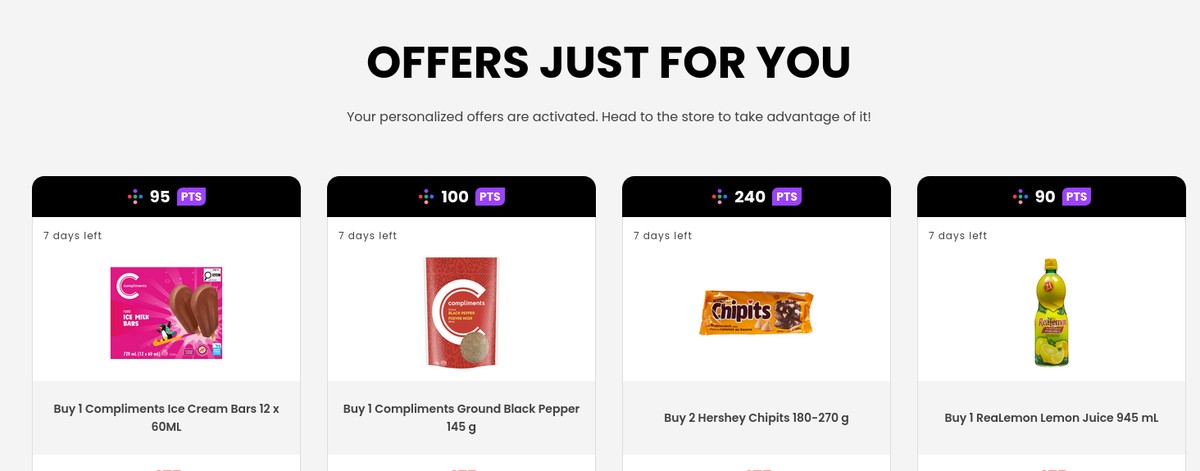Click the Buy 1 ReaLemon Lemon Juice offer title
Screen dimensions: 1200x471
point(1051,418)
